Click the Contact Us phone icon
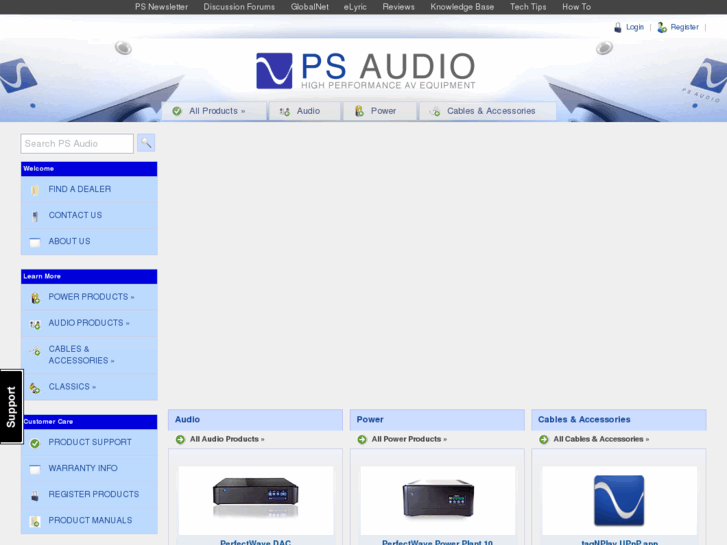 [x=35, y=216]
